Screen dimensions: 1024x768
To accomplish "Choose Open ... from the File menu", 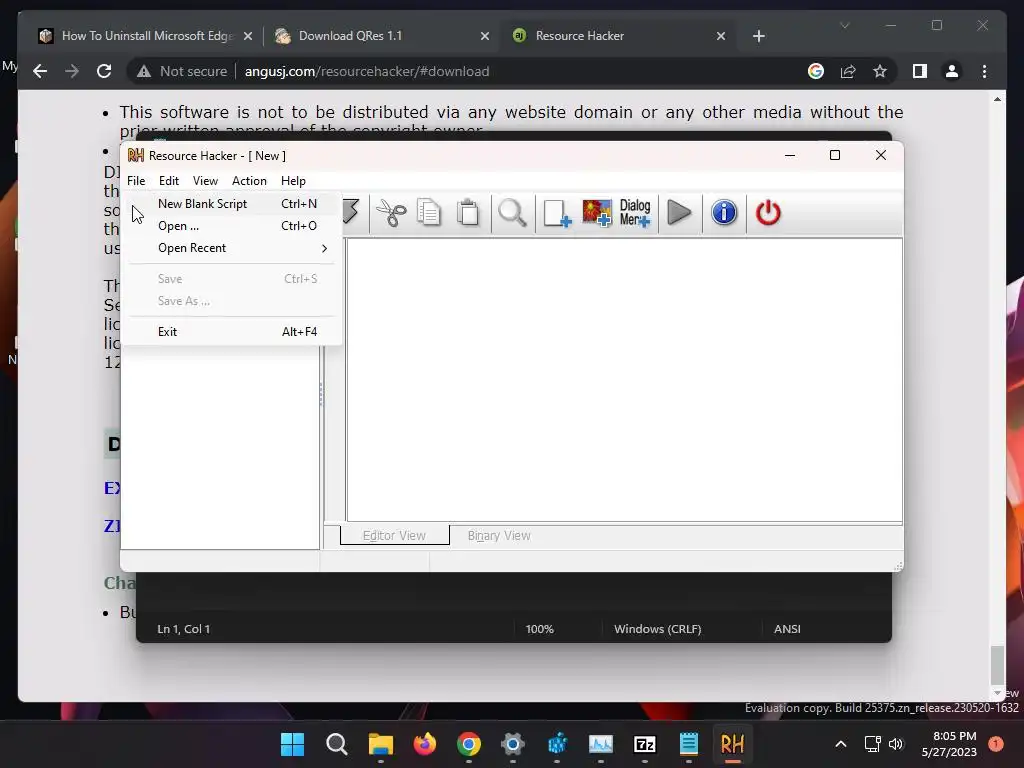I will pyautogui.click(x=232, y=226).
